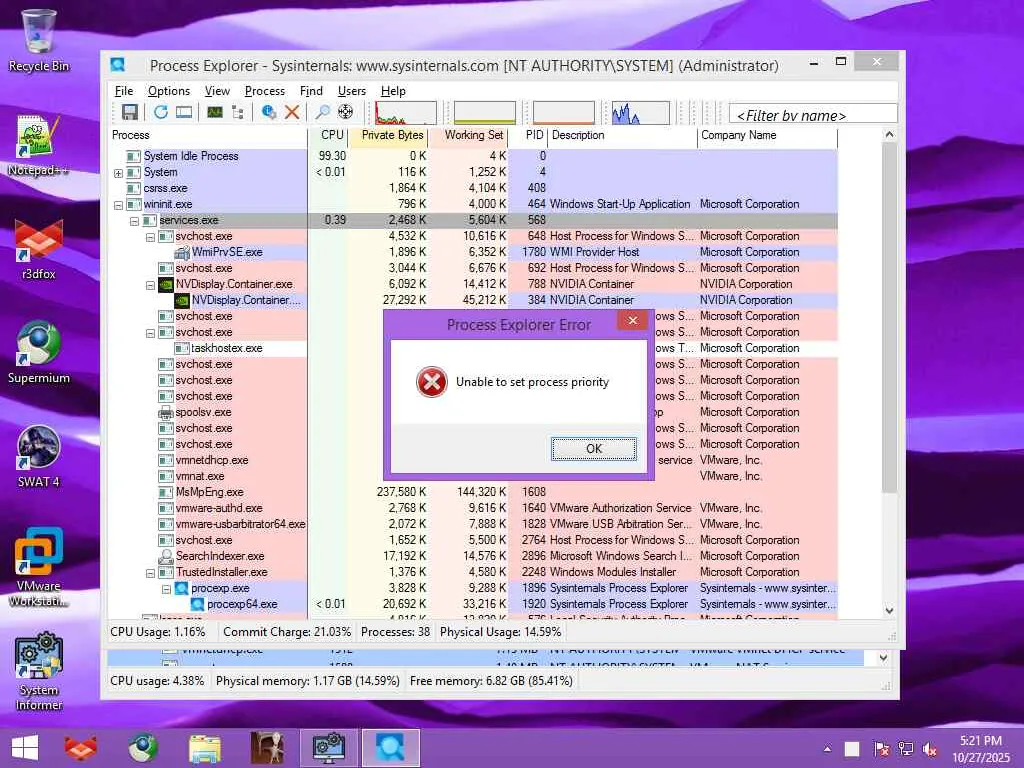The image size is (1024, 768).
Task: Click the CPU usage mini graph
Action: [406, 113]
